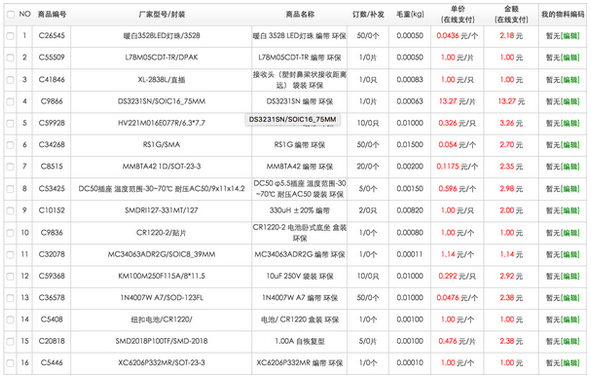Click the KM100M250F115A/8*11.5 model cell

pyautogui.click(x=162, y=276)
